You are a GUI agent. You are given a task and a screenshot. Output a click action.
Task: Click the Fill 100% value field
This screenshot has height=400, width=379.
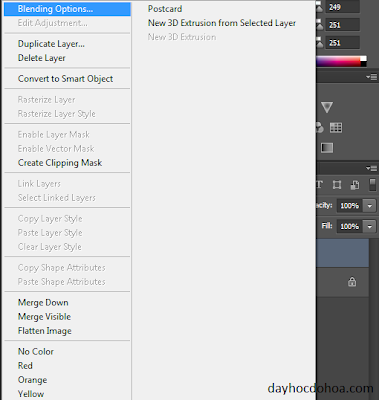pos(350,227)
